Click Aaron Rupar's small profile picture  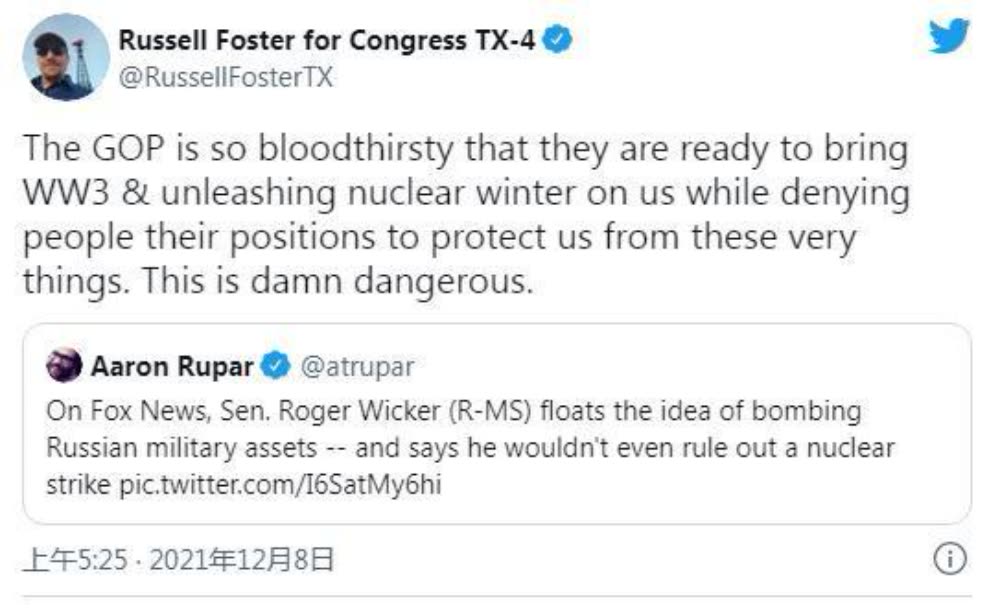pyautogui.click(x=64, y=366)
